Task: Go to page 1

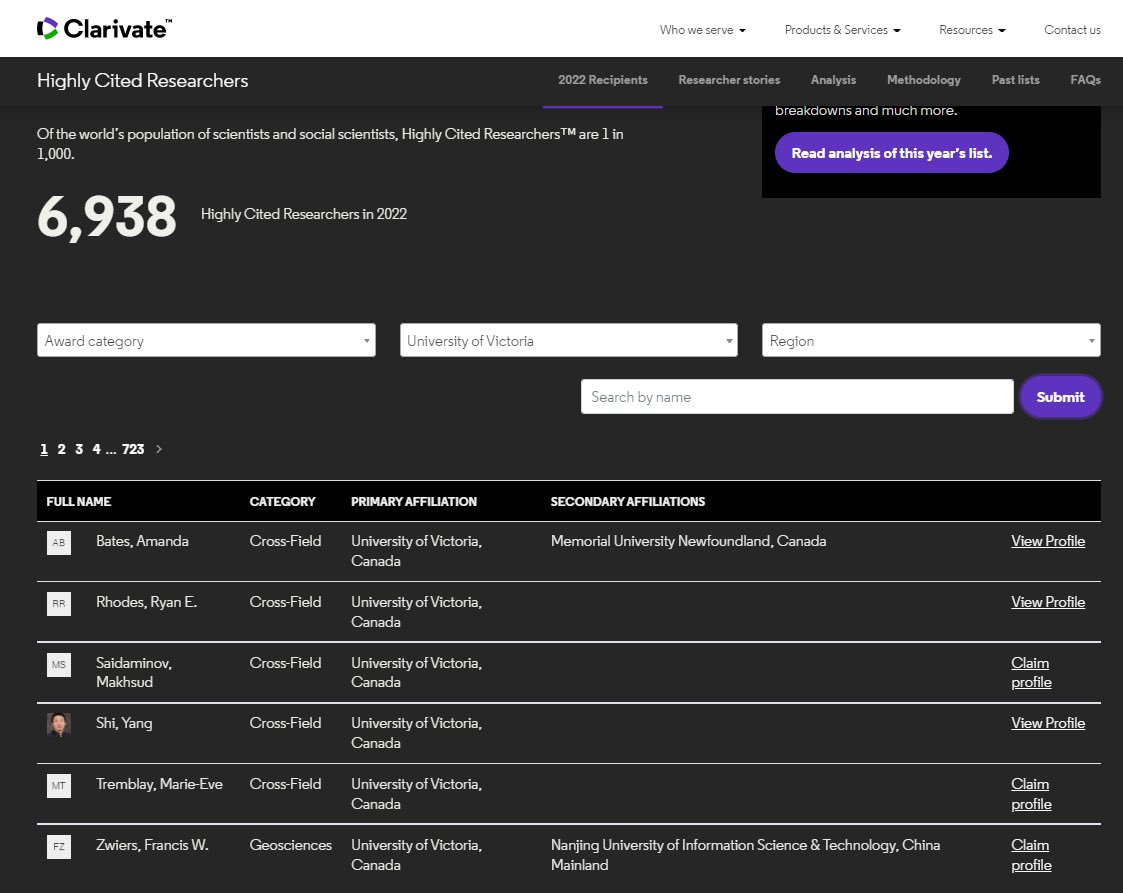Action: 44,449
